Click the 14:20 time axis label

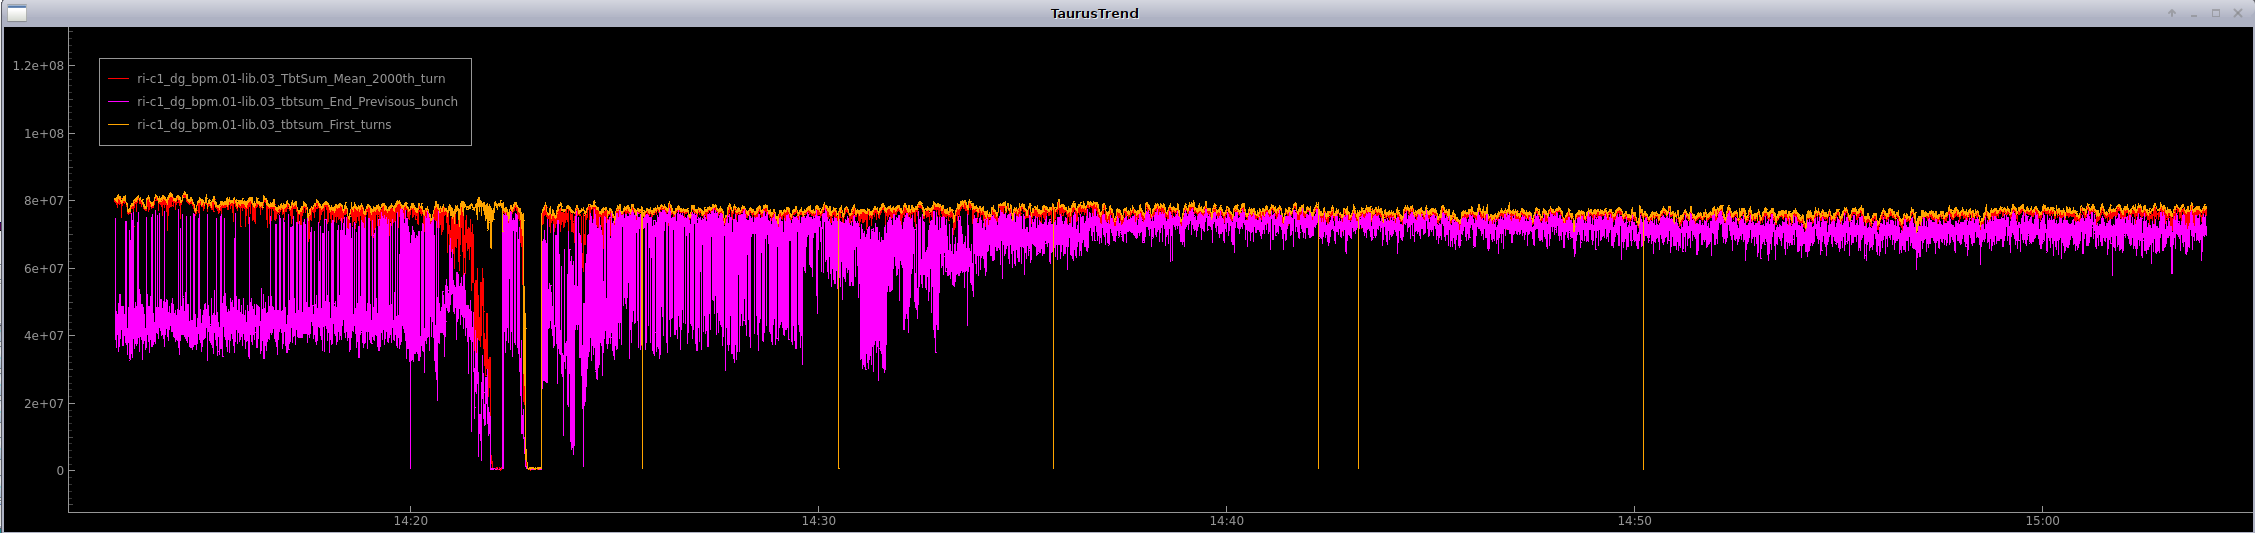click(x=410, y=521)
